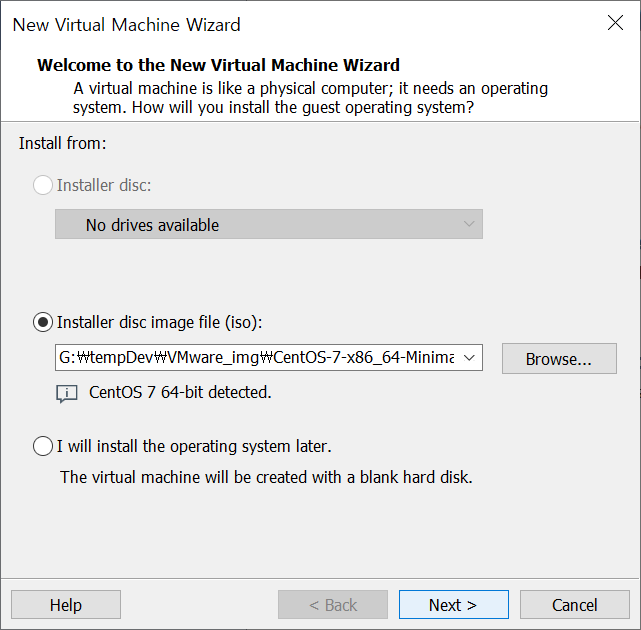The width and height of the screenshot is (641, 630).
Task: Expand the ISO path dropdown arrow
Action: click(x=469, y=358)
